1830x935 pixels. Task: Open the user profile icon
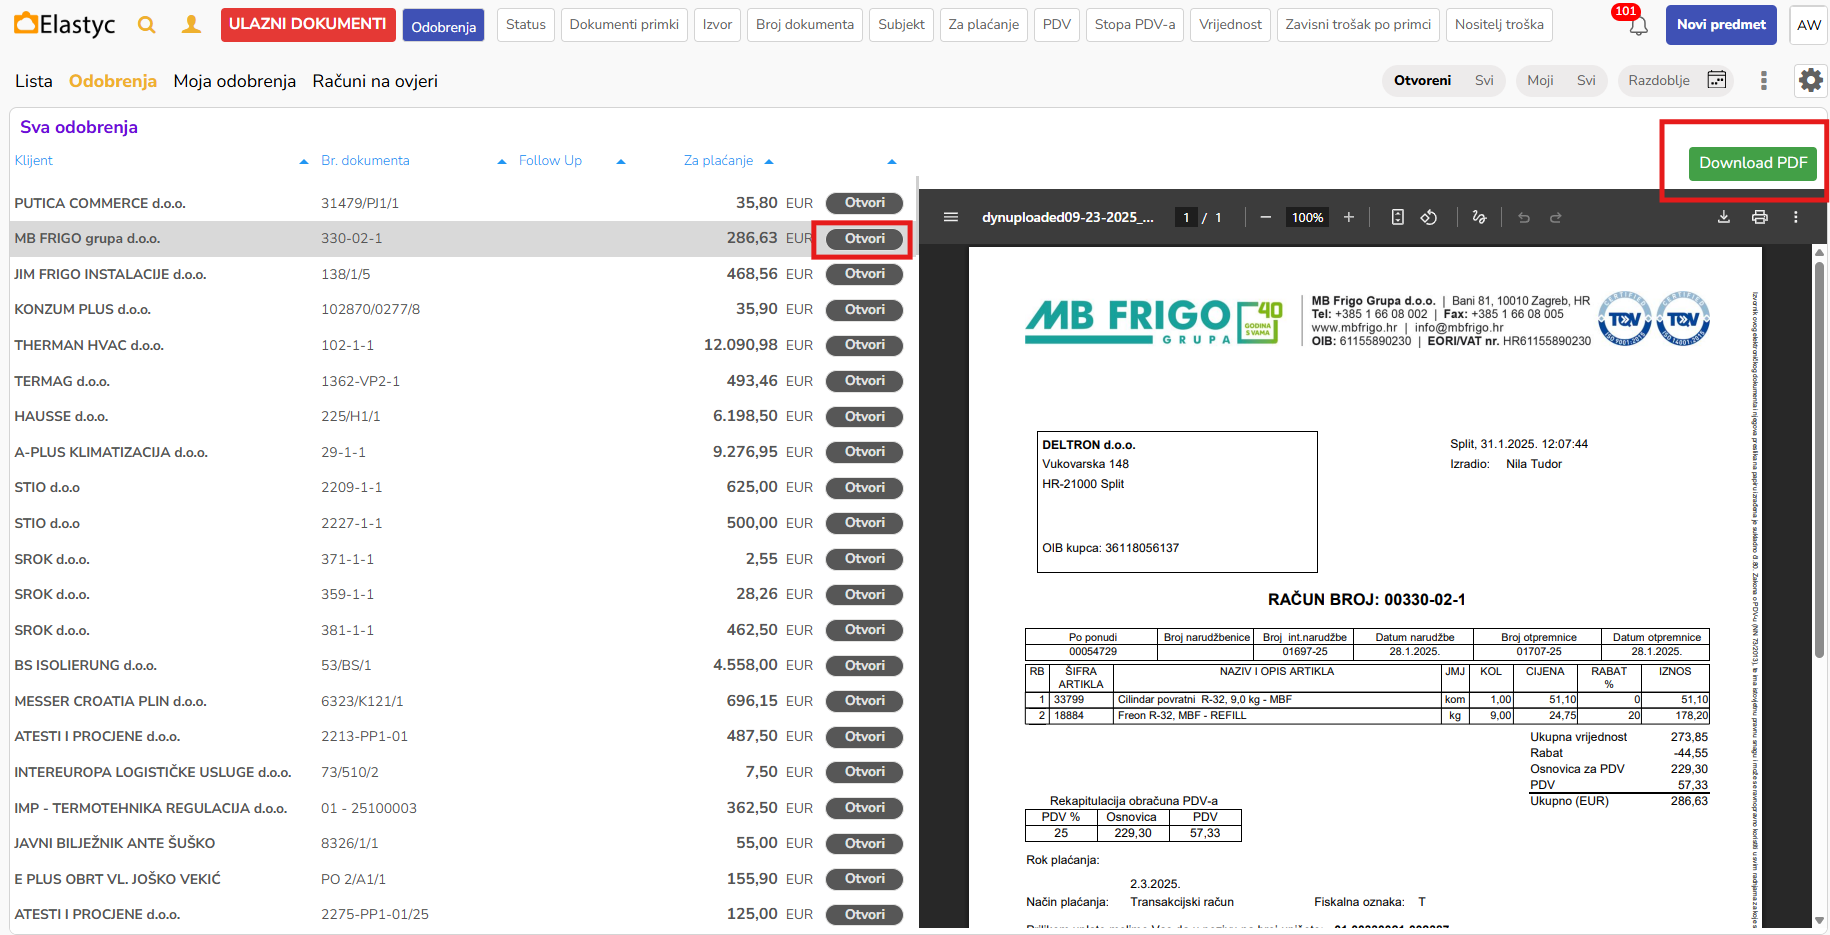[191, 25]
